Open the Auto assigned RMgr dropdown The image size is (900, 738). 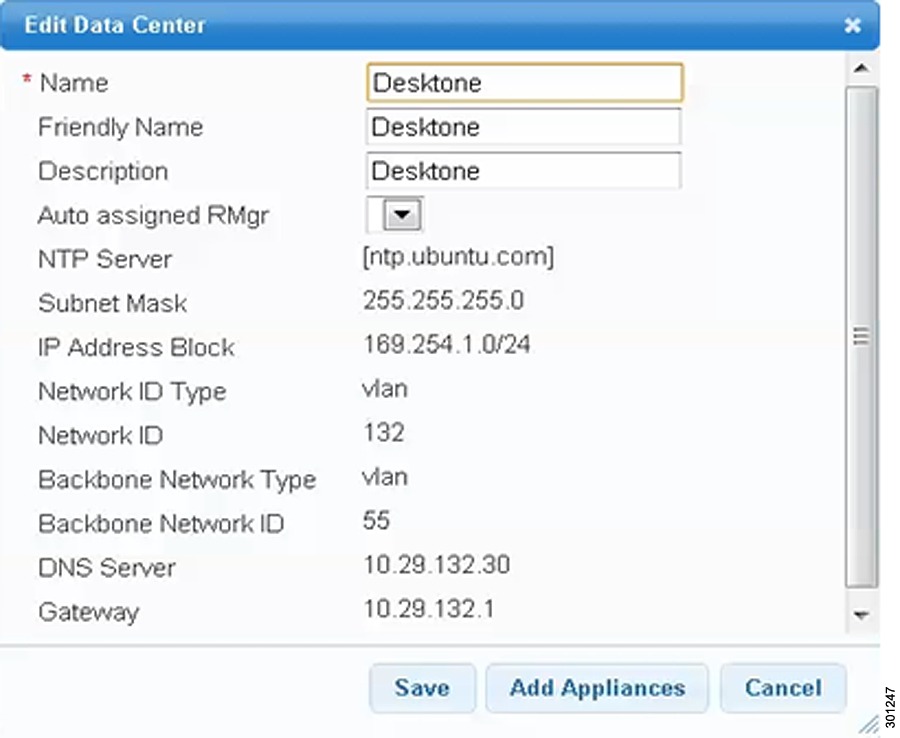click(x=402, y=215)
